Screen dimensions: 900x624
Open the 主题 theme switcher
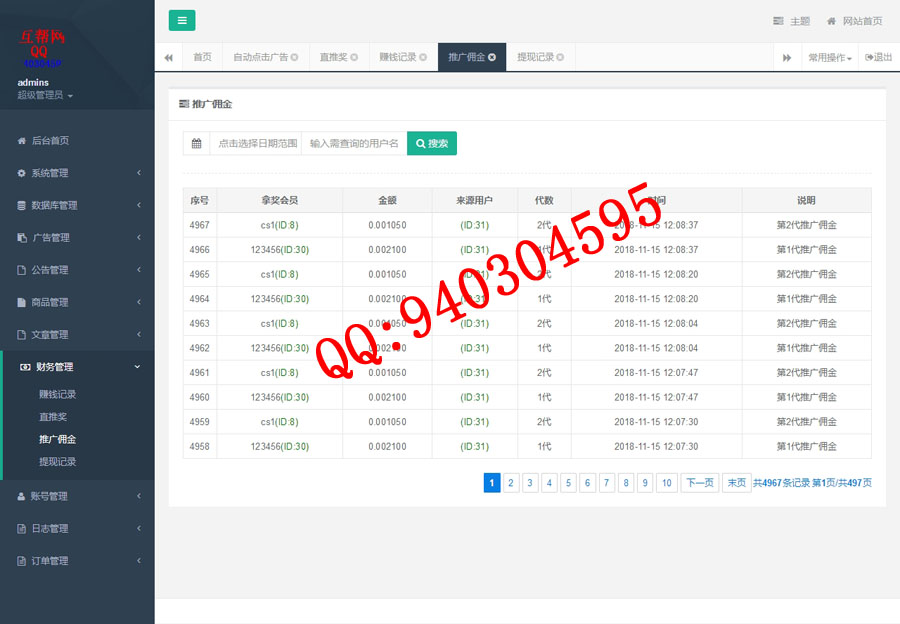(791, 21)
